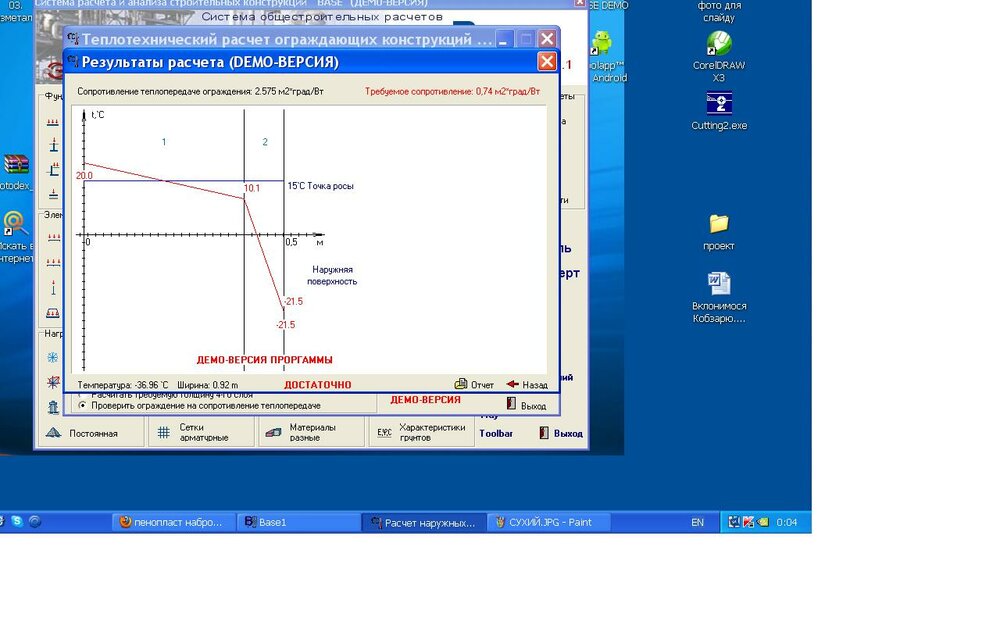The height and width of the screenshot is (625, 1000).
Task: Launch Cutting2.exe desktop icon
Action: click(x=719, y=104)
